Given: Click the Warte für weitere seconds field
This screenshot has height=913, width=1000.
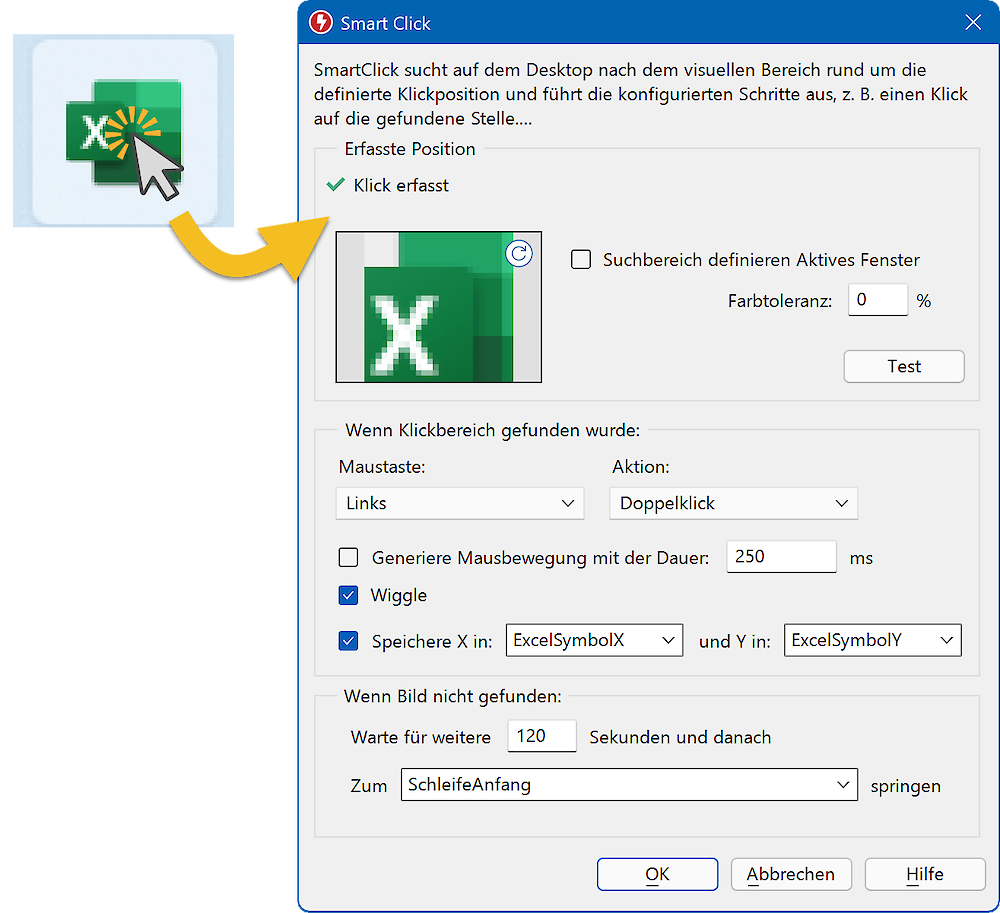Looking at the screenshot, I should [542, 736].
